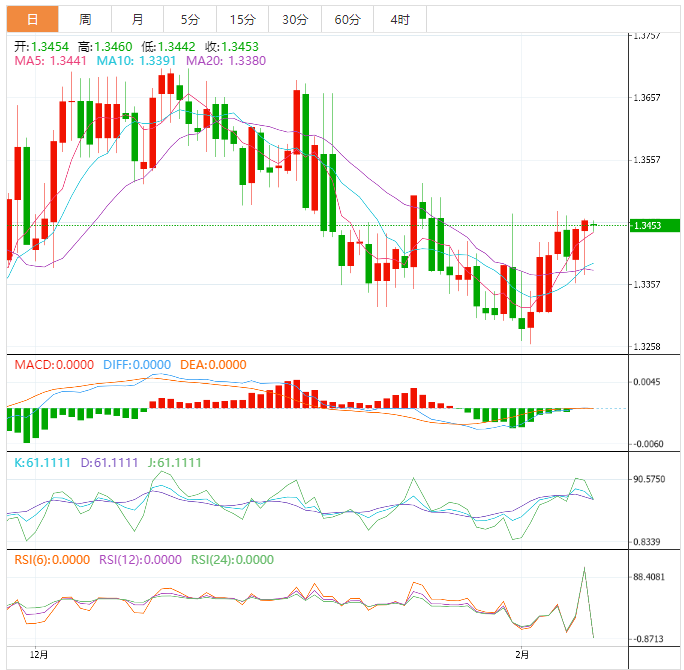684x670 pixels.
Task: Show the 60分 interval chart
Action: click(347, 19)
